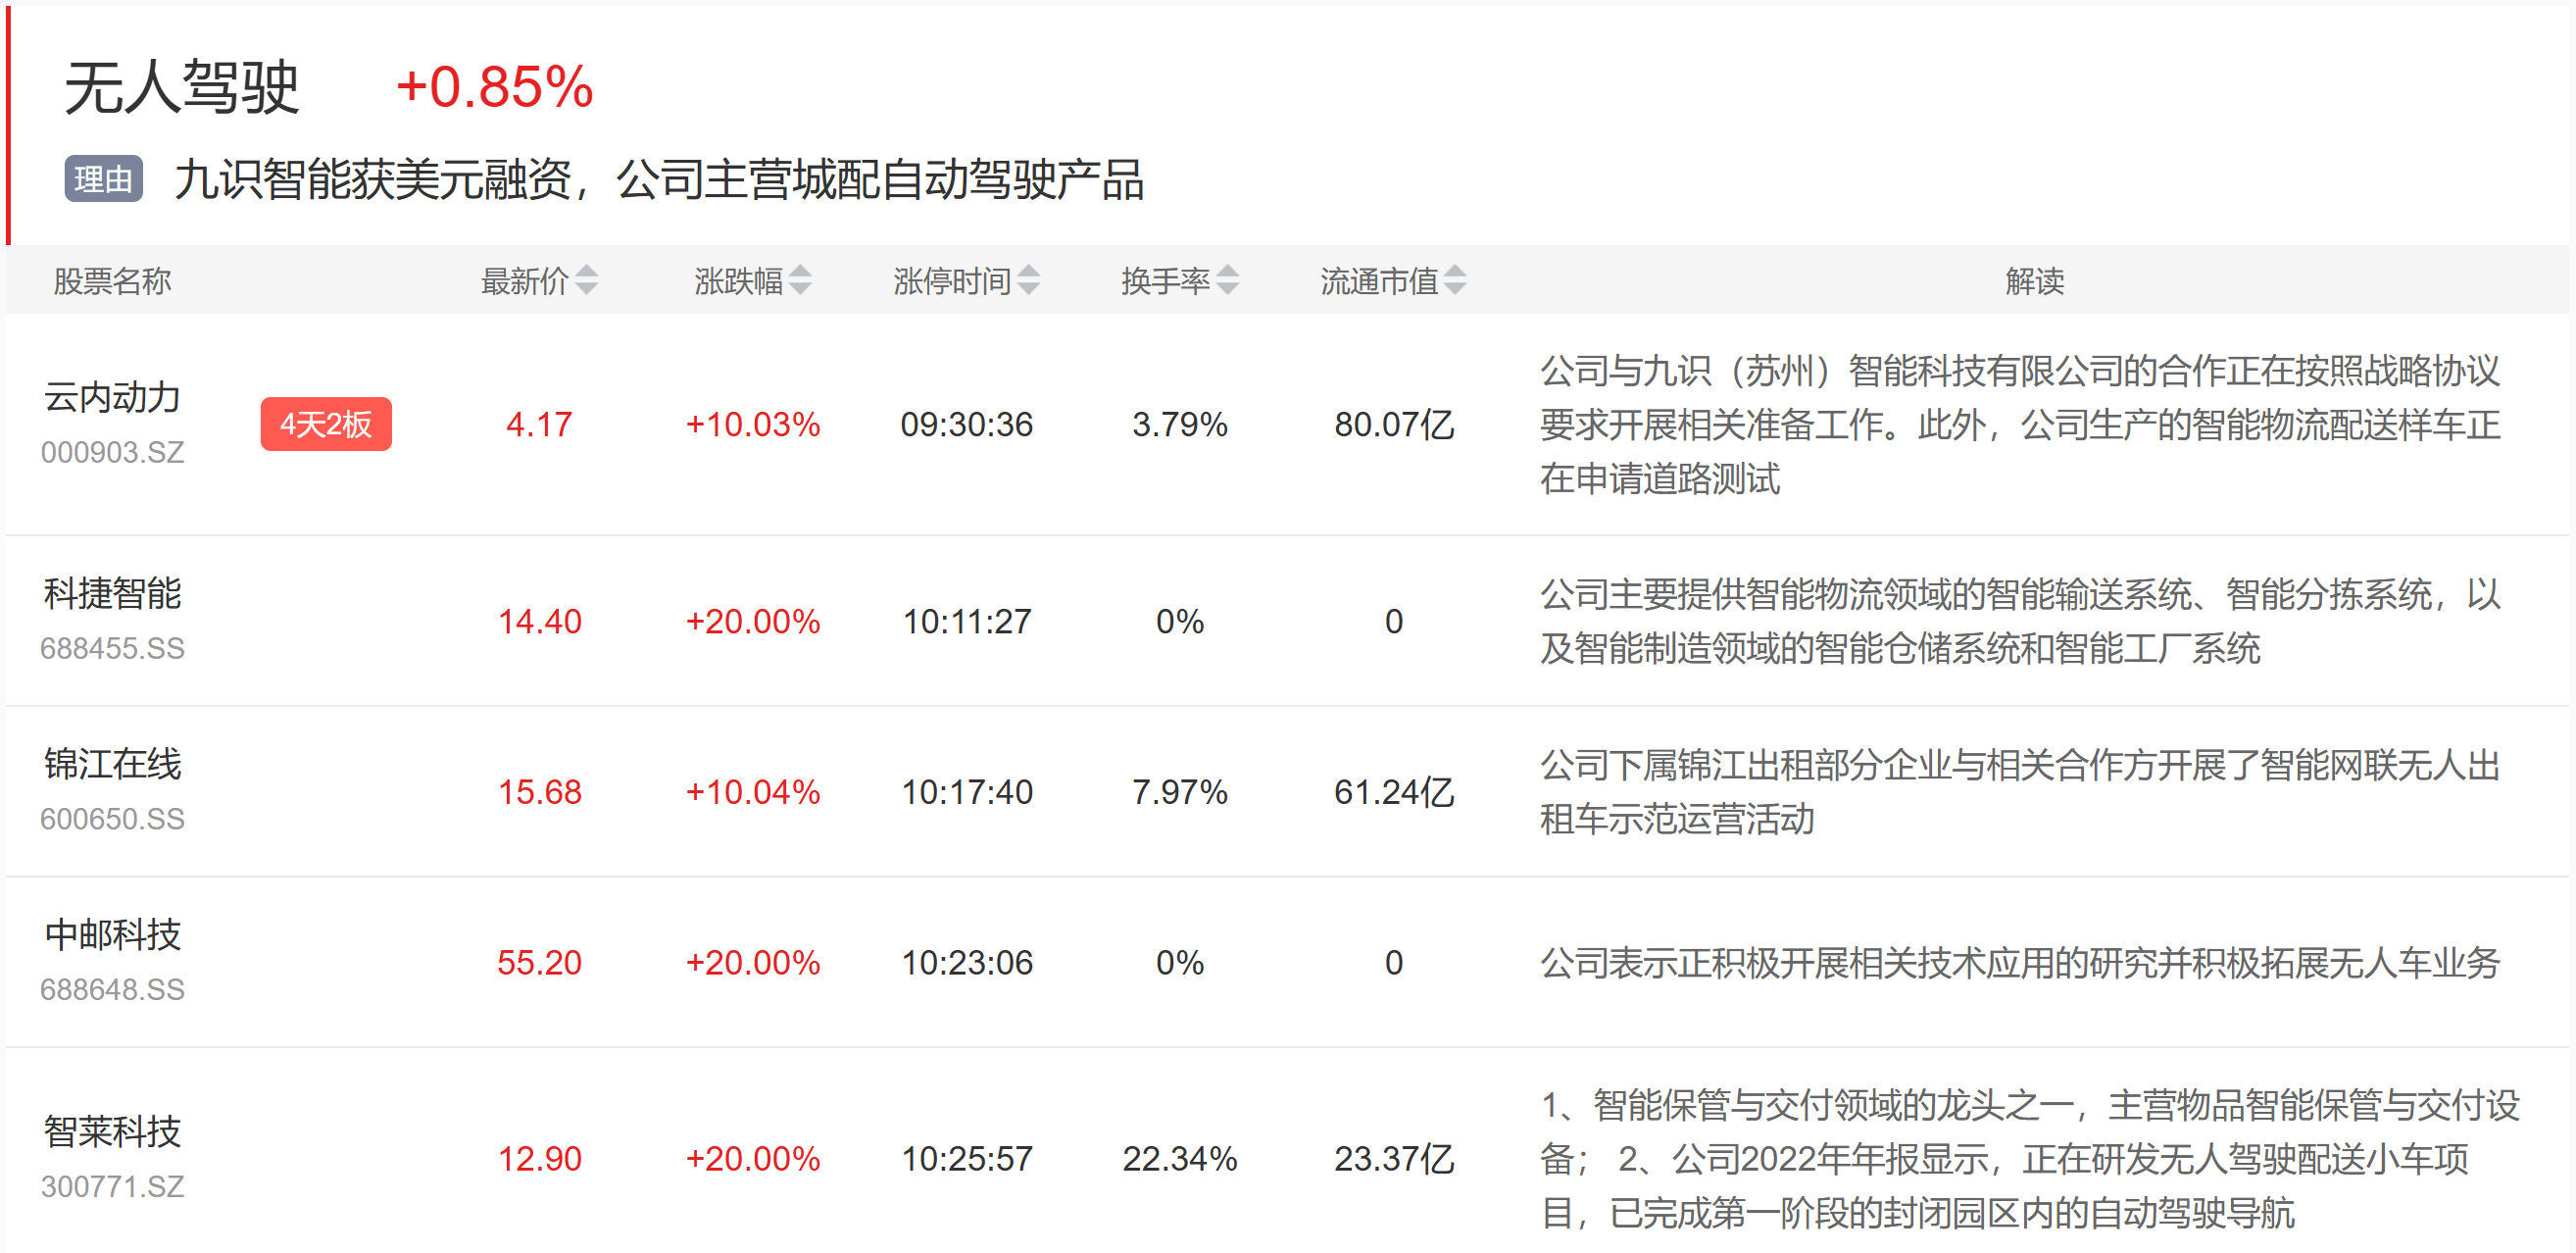Screen dimensions: 2576x1253
Task: Sort by 涨停时间 using its sort arrows
Action: pos(1028,280)
